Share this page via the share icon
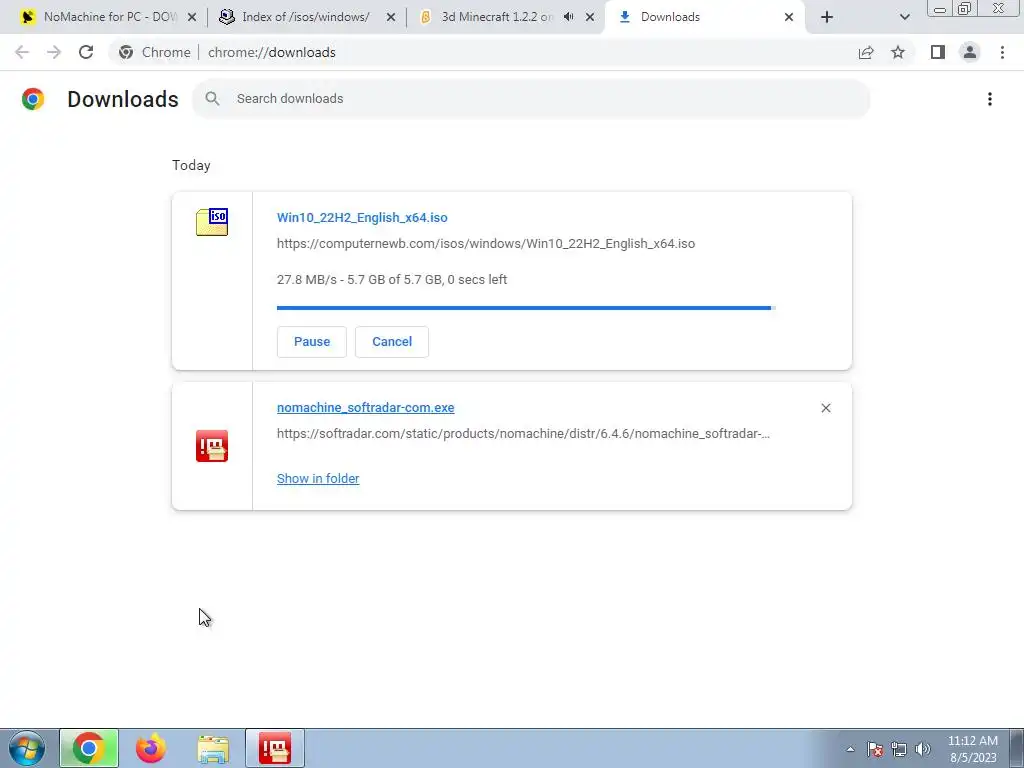Viewport: 1024px width, 768px height. tap(866, 52)
